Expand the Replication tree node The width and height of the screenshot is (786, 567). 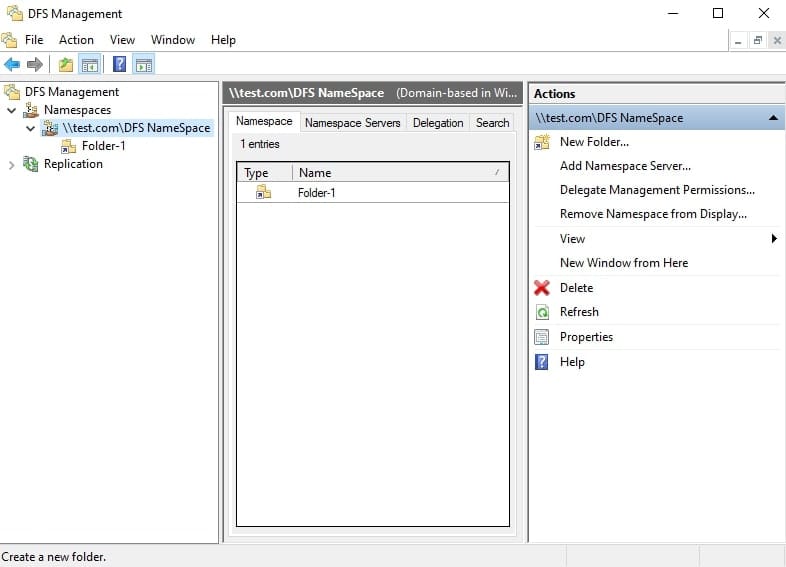click(x=12, y=165)
